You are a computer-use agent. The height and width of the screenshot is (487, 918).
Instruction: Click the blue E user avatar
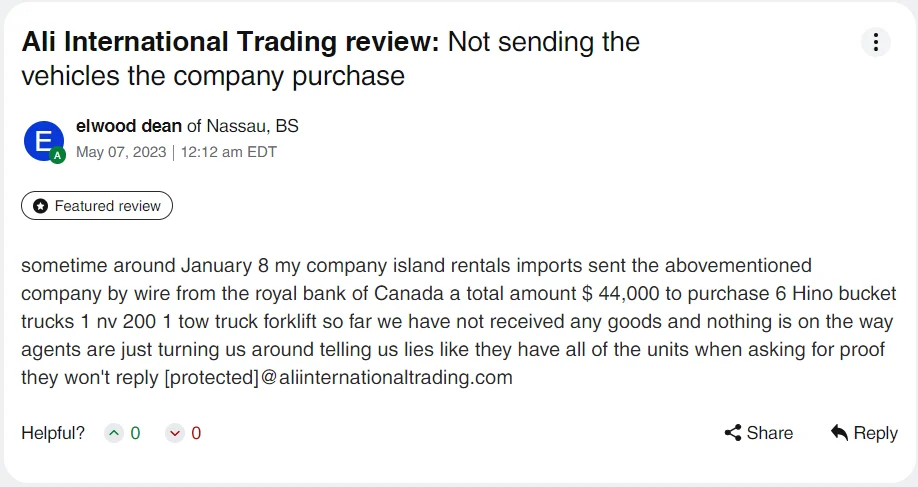click(43, 141)
